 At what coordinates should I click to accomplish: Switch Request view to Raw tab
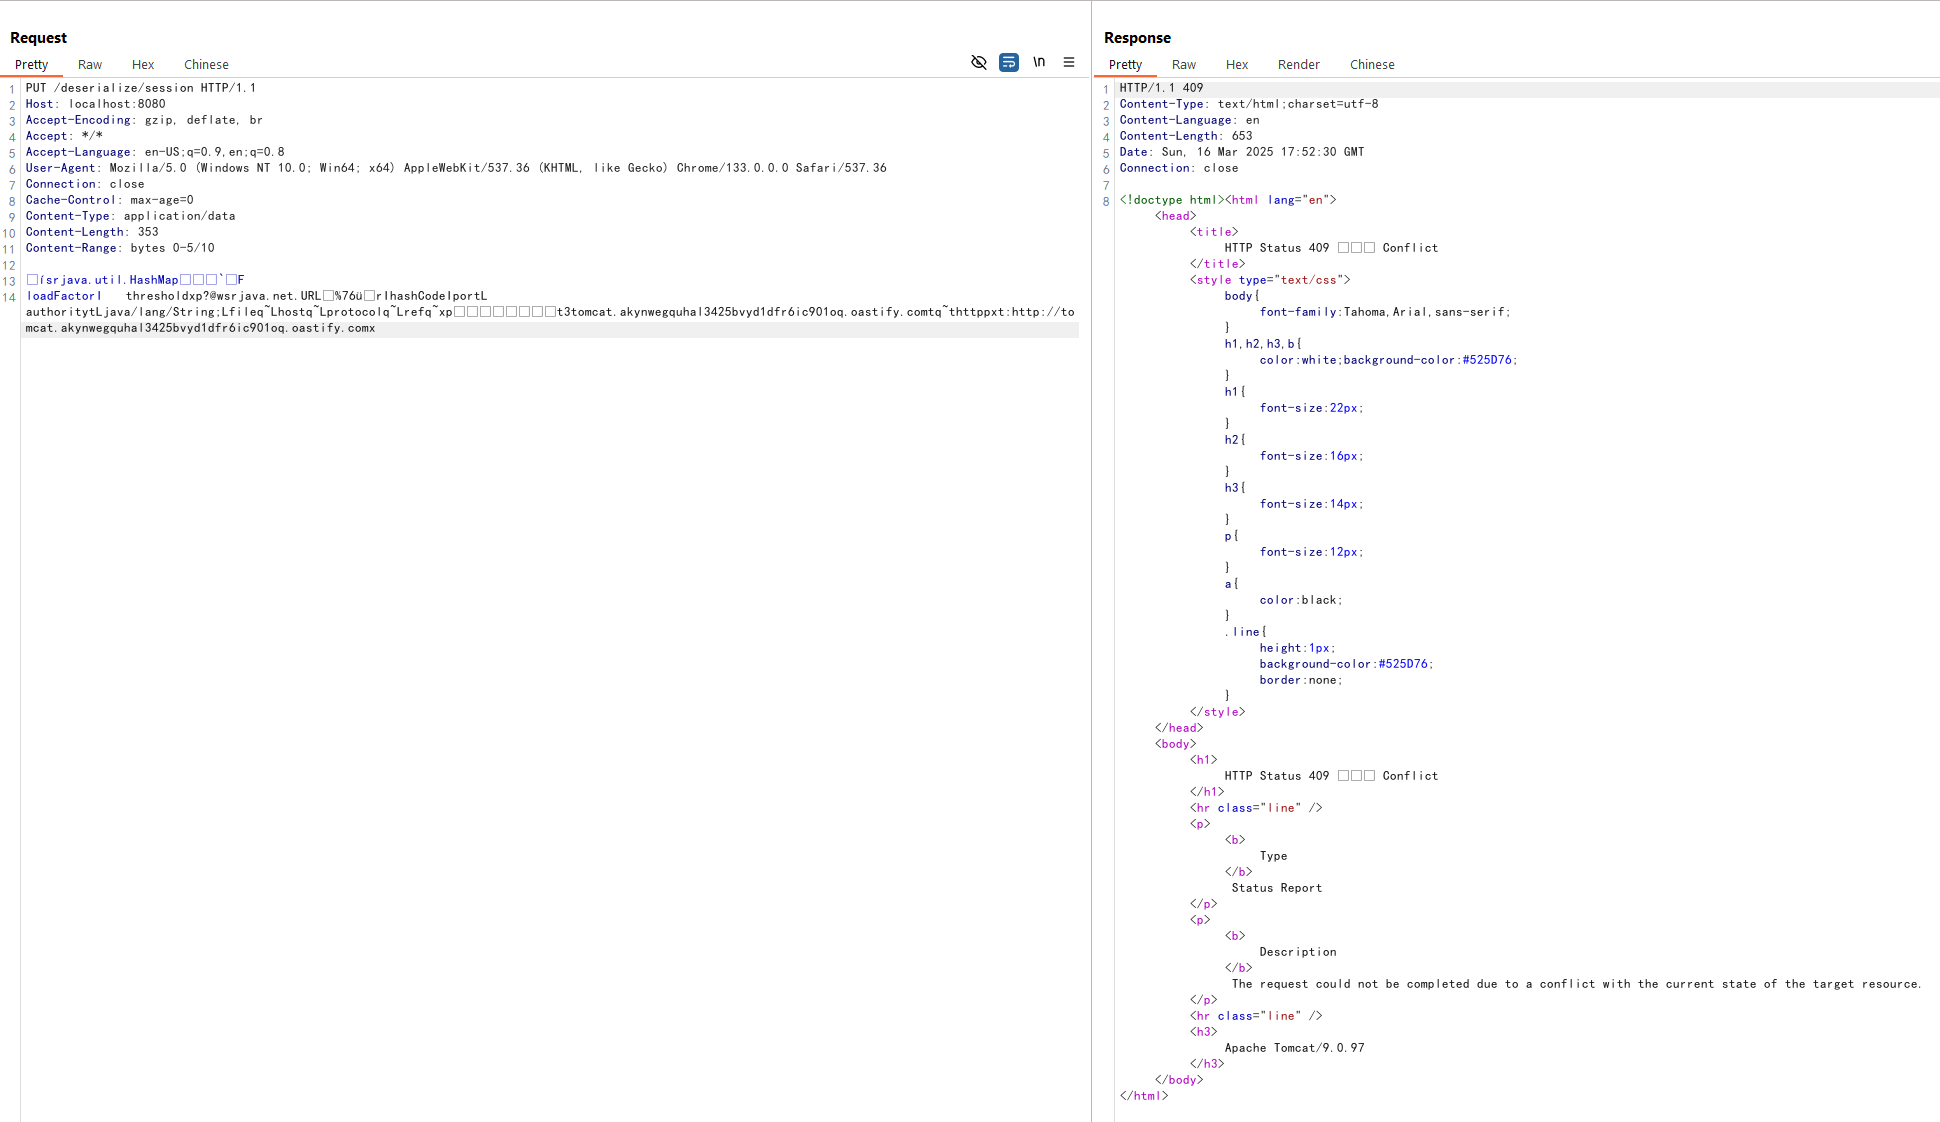pos(90,64)
